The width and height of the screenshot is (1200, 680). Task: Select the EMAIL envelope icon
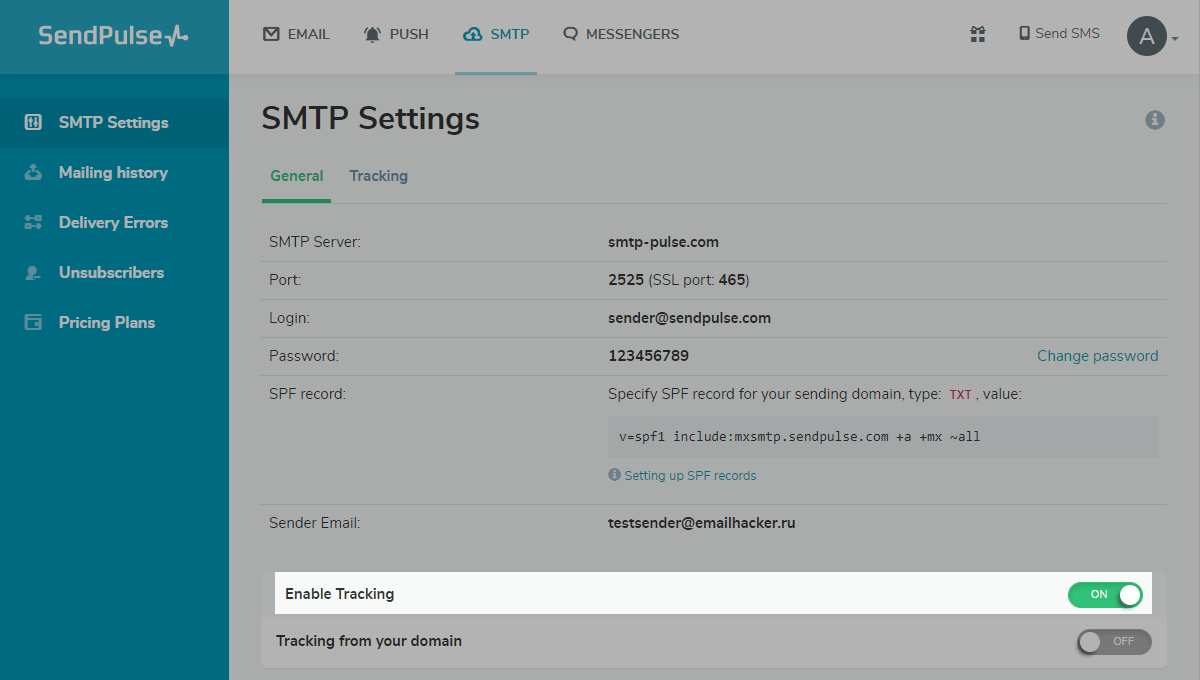[x=269, y=33]
